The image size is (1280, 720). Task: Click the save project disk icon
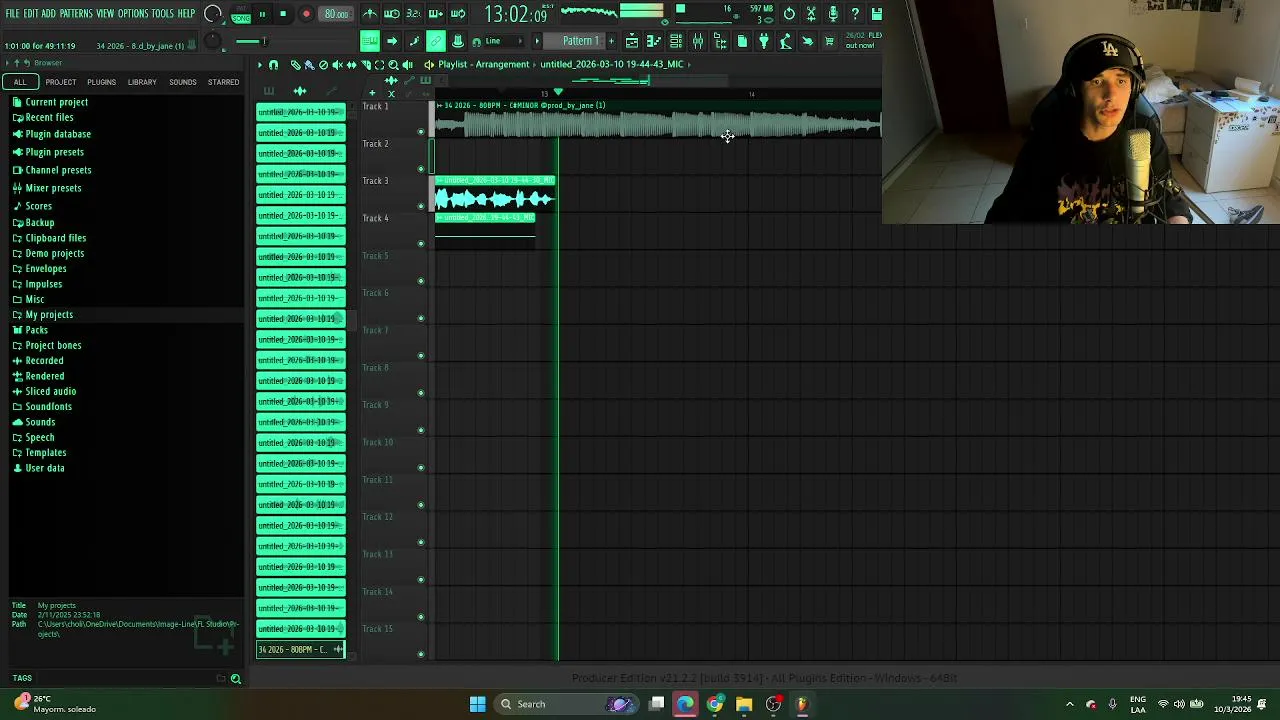tap(877, 14)
